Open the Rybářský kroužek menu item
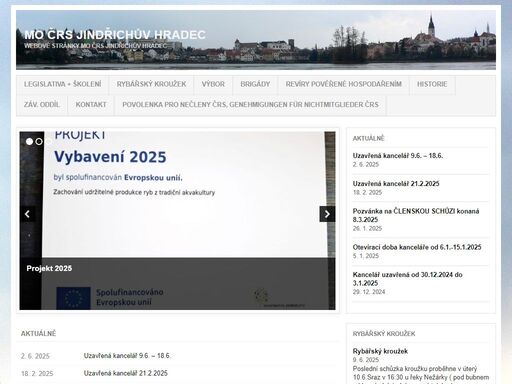 click(151, 84)
